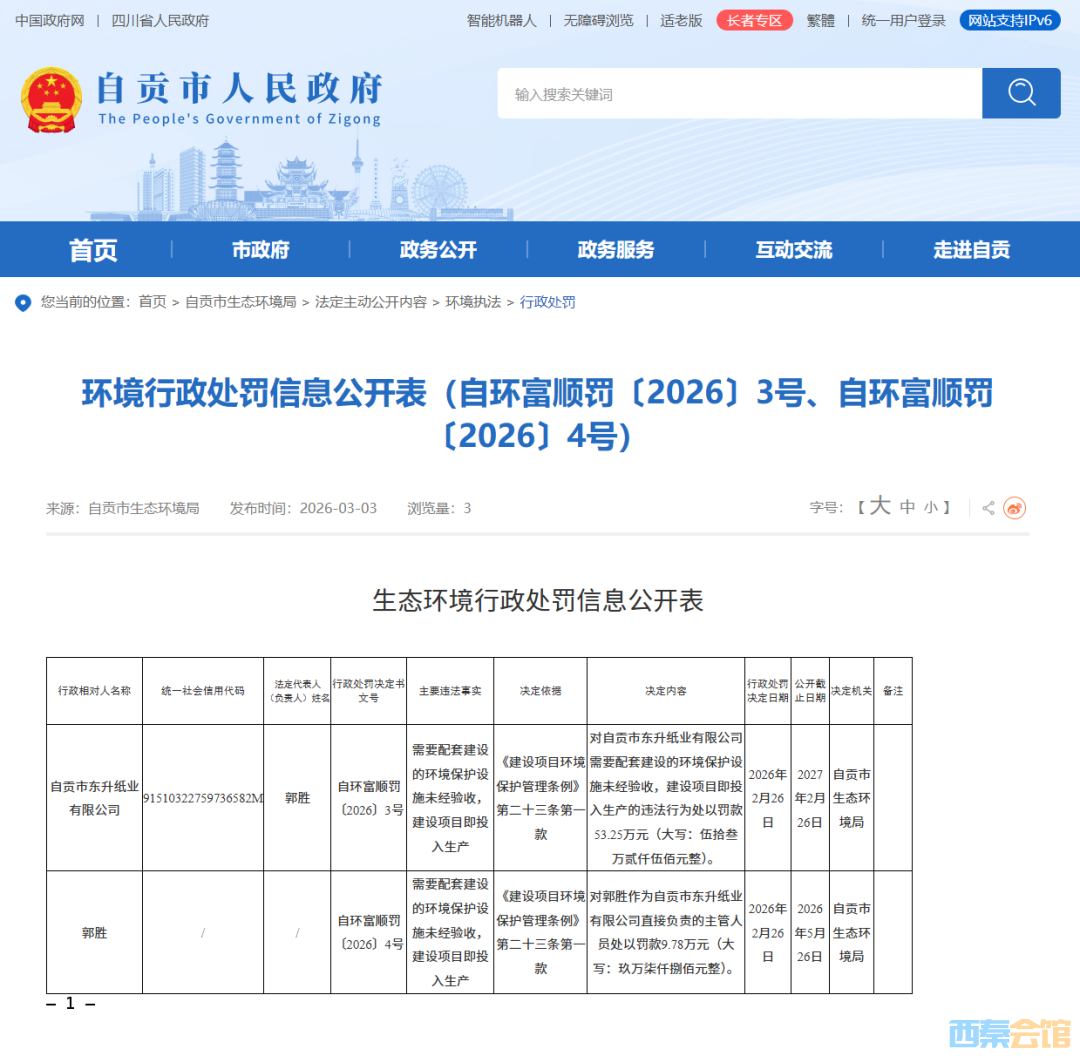The width and height of the screenshot is (1080, 1056).
Task: Open the 首页 navigation tab
Action: click(x=93, y=250)
